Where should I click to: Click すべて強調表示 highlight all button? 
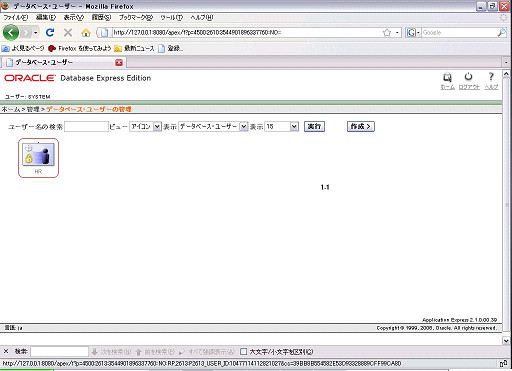(x=207, y=352)
